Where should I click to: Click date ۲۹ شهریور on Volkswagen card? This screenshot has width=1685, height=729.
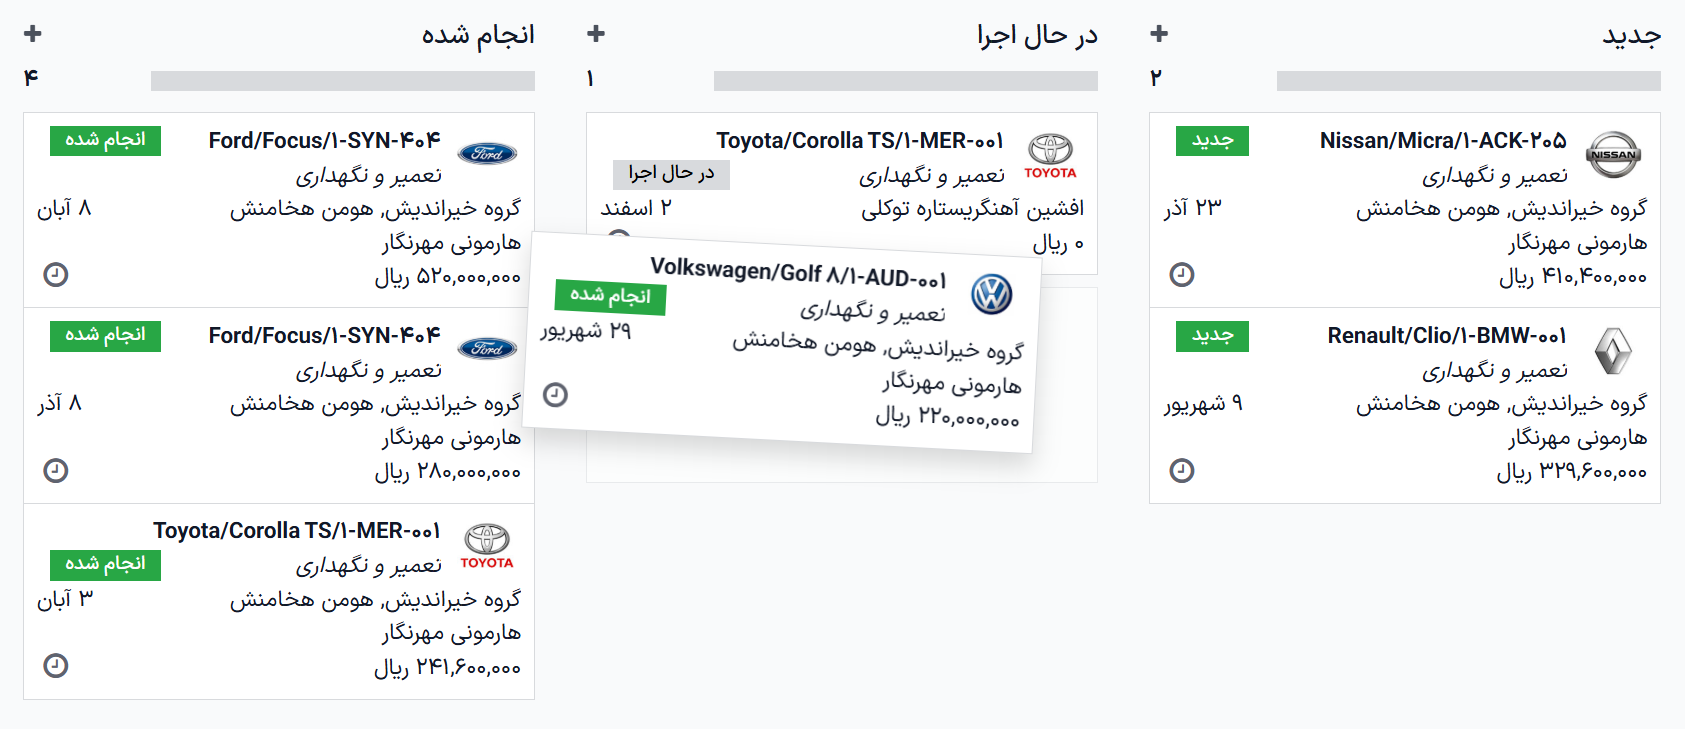[x=586, y=331]
